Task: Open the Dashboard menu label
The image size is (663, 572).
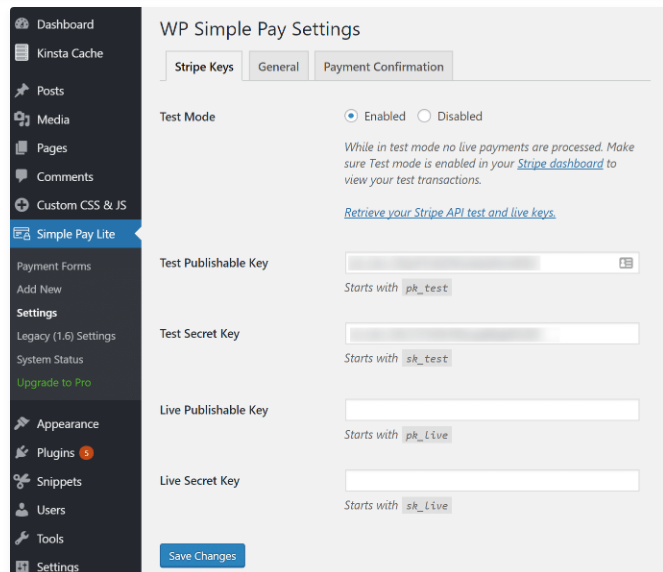Action: [x=65, y=25]
